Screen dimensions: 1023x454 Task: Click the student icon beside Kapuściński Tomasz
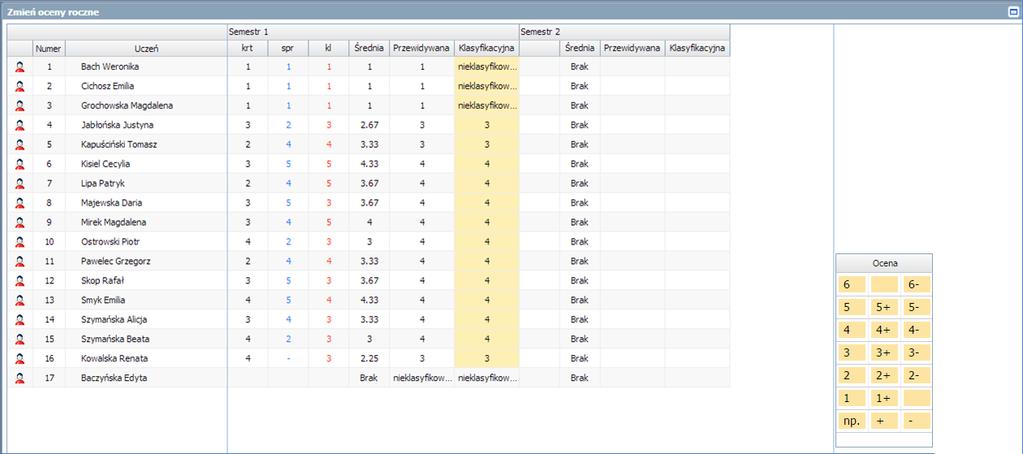20,144
